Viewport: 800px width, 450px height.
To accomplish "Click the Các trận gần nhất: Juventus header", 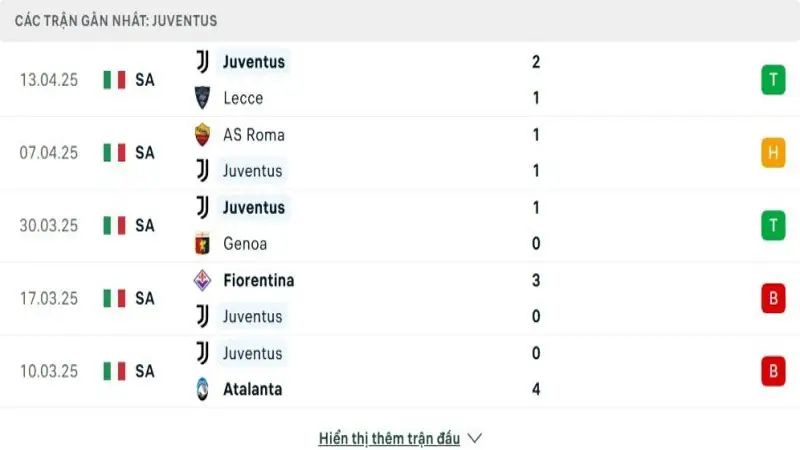I will tap(116, 21).
